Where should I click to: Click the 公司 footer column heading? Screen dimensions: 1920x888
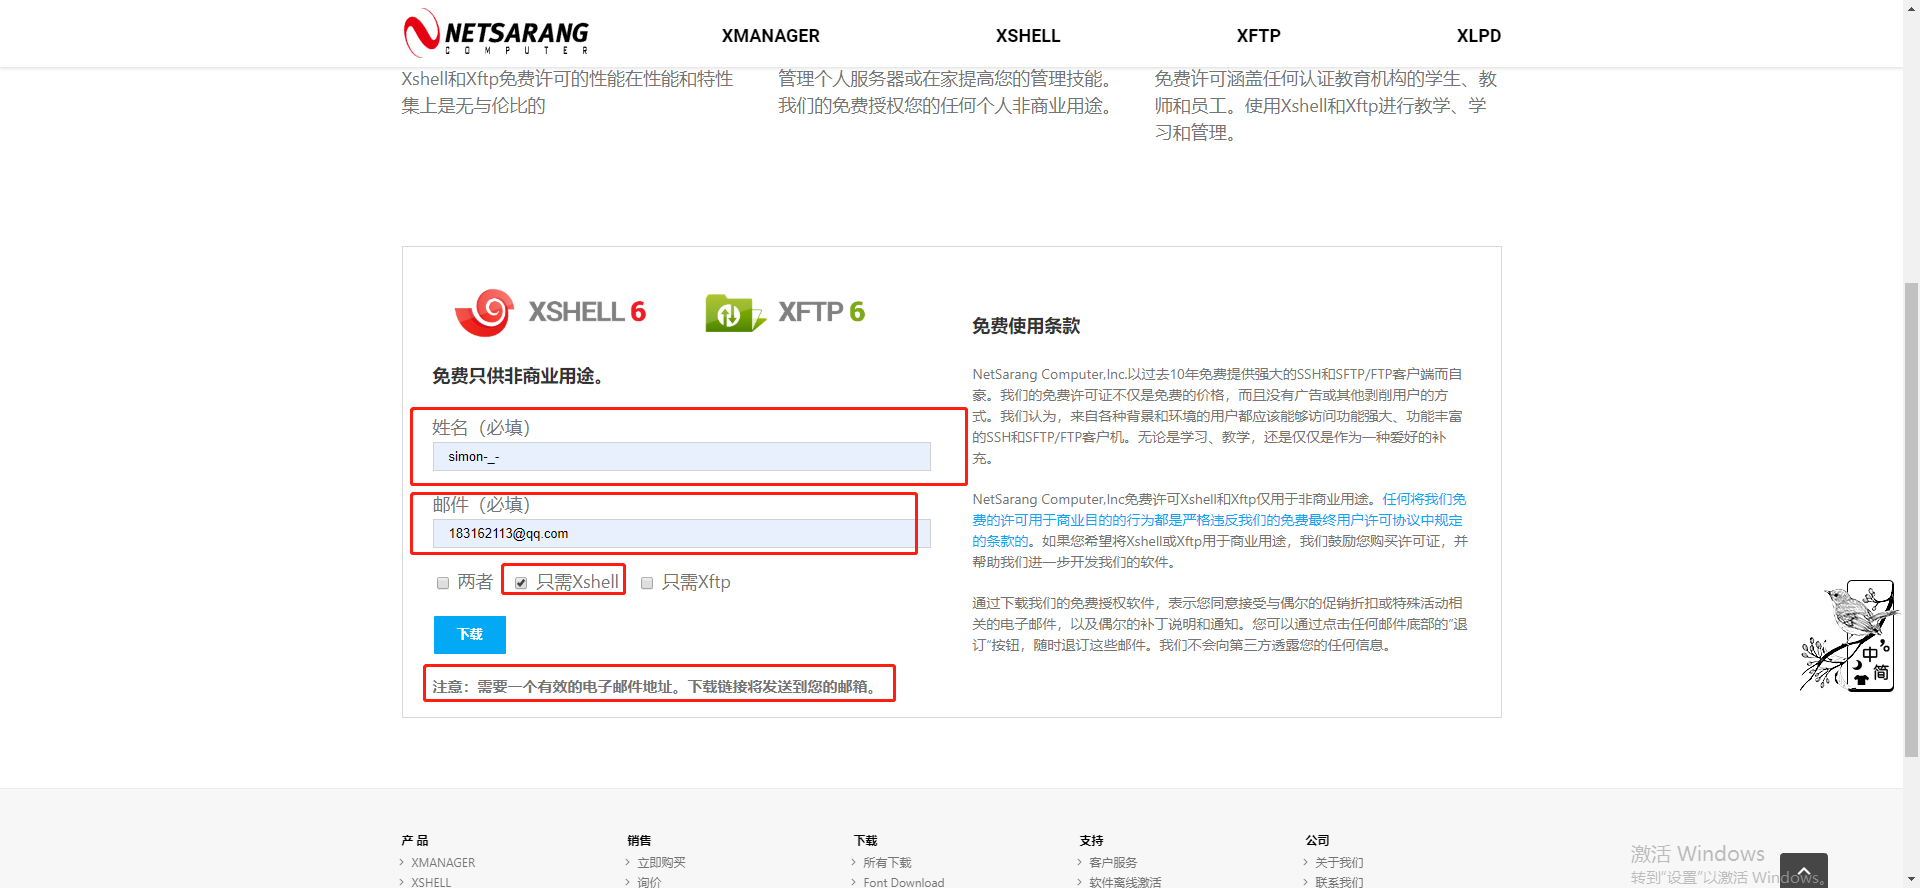point(1317,841)
